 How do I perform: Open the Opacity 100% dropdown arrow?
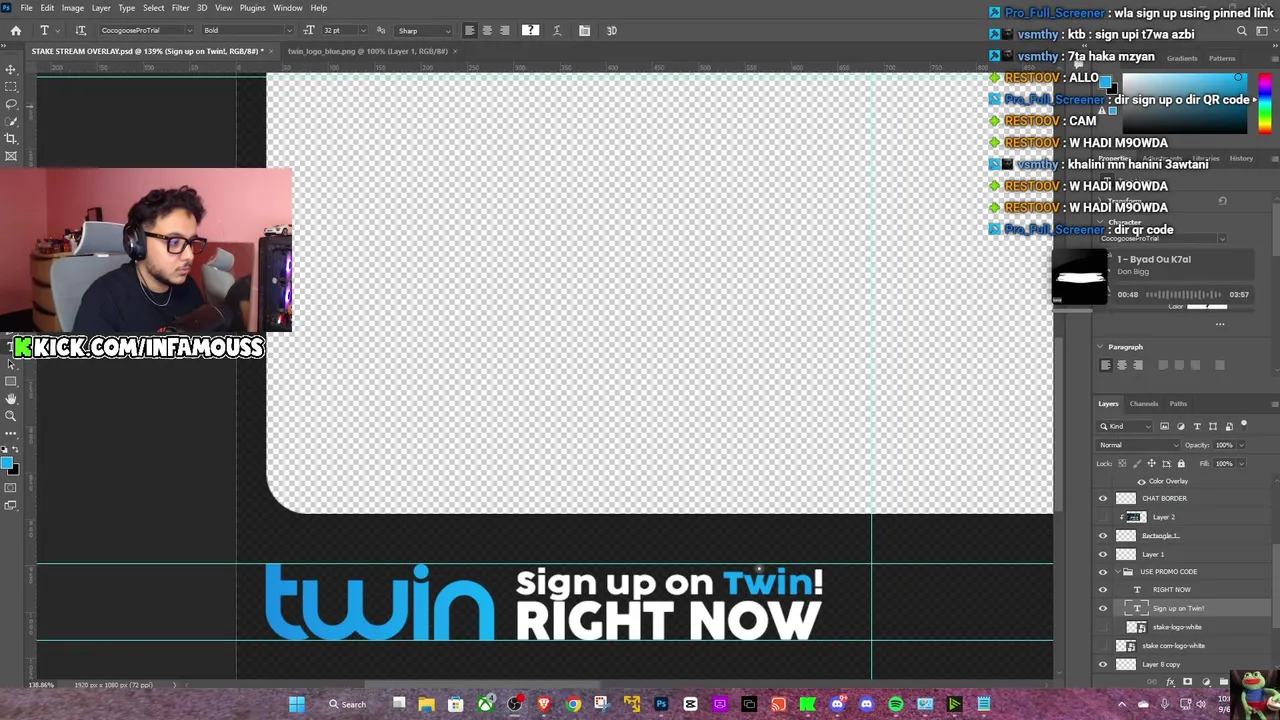click(x=1241, y=445)
